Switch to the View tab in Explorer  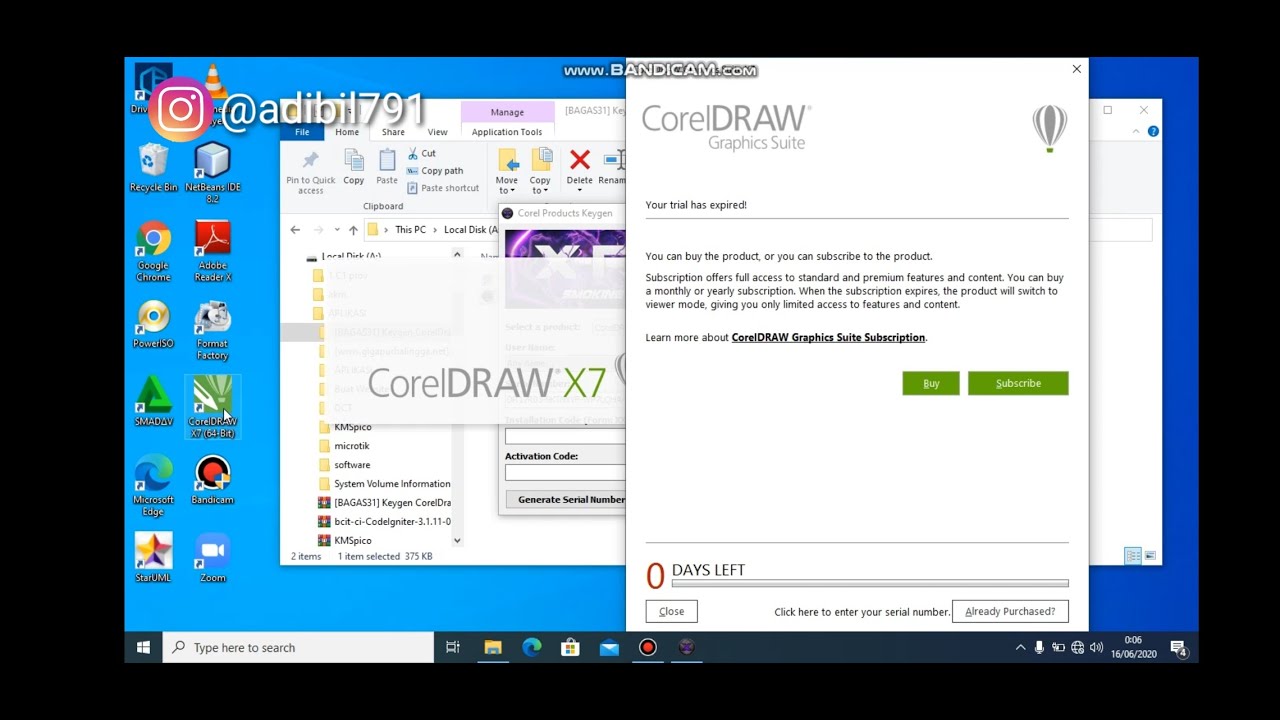coord(438,131)
